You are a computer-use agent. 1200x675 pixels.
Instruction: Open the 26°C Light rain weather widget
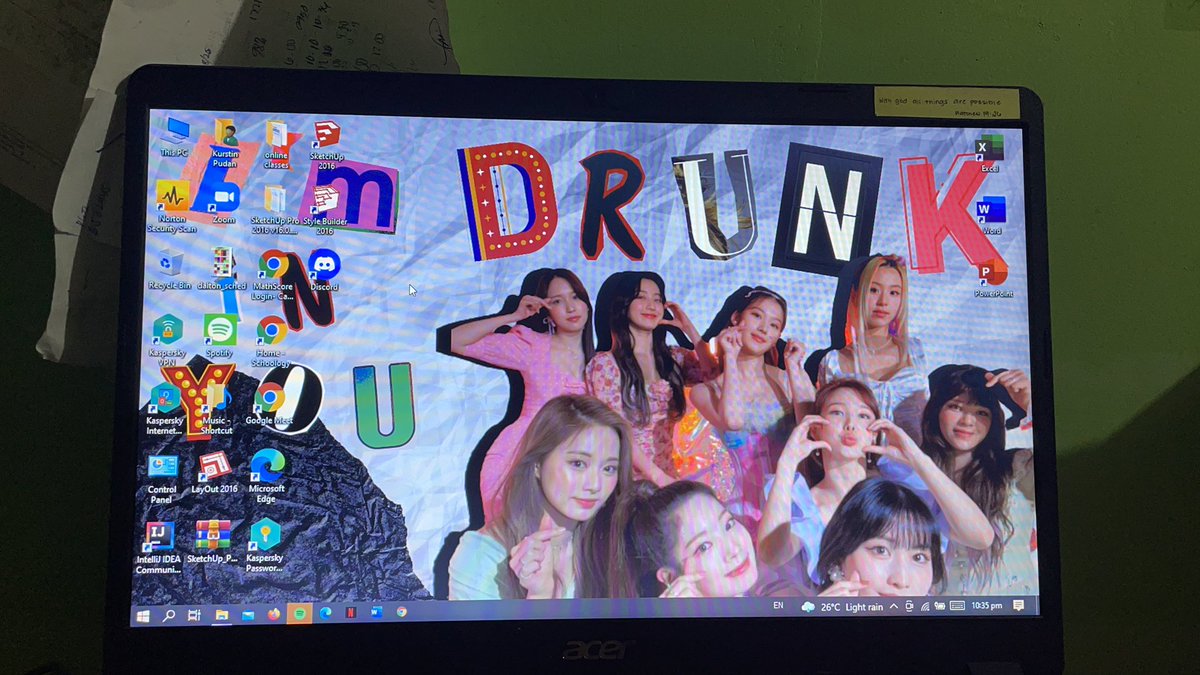click(842, 607)
